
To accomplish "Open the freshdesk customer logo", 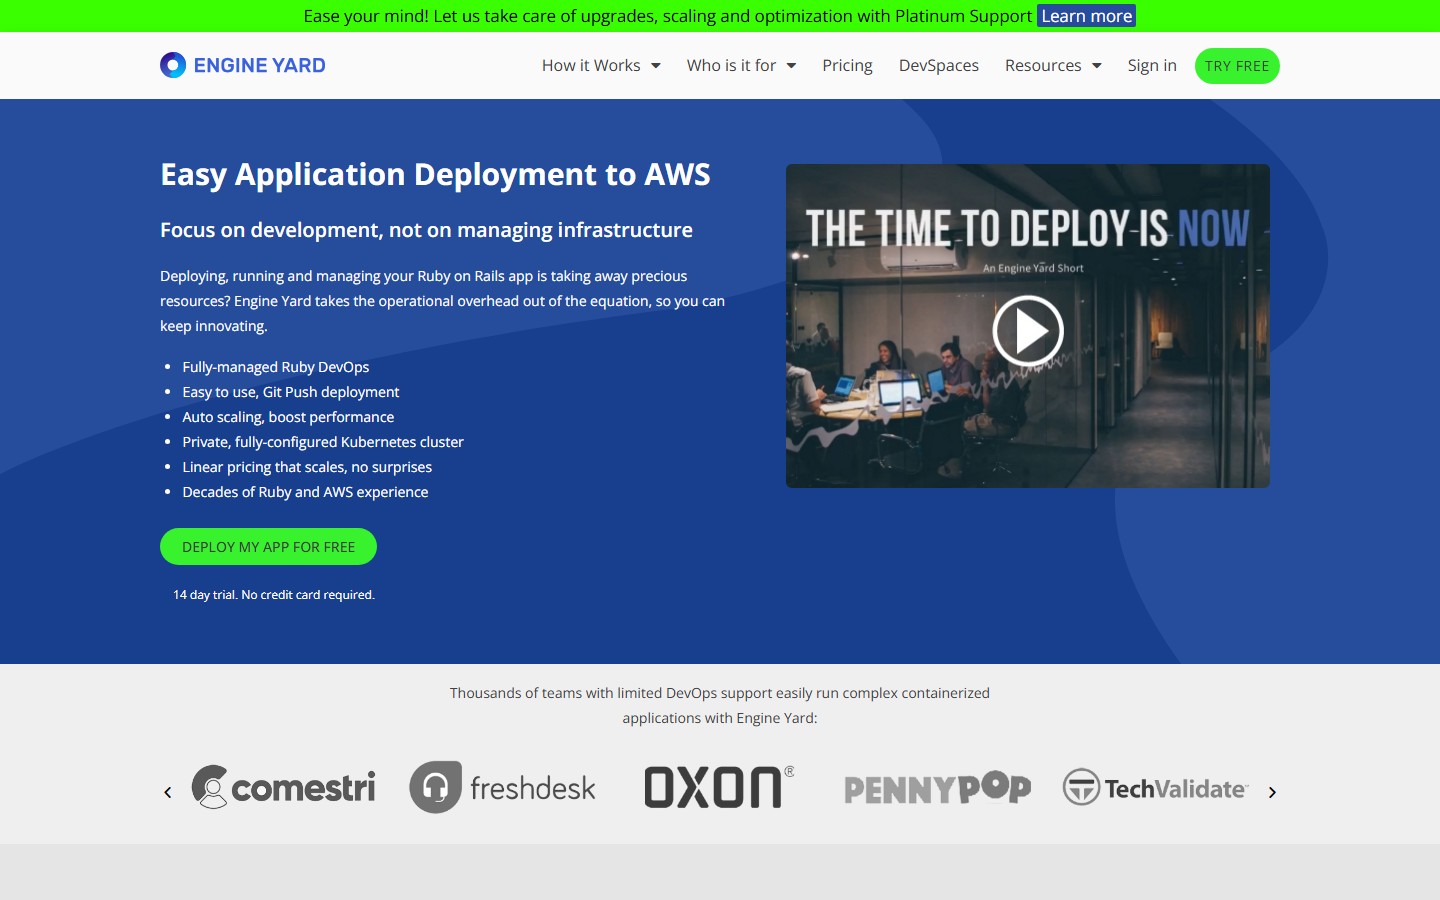I will tap(502, 787).
